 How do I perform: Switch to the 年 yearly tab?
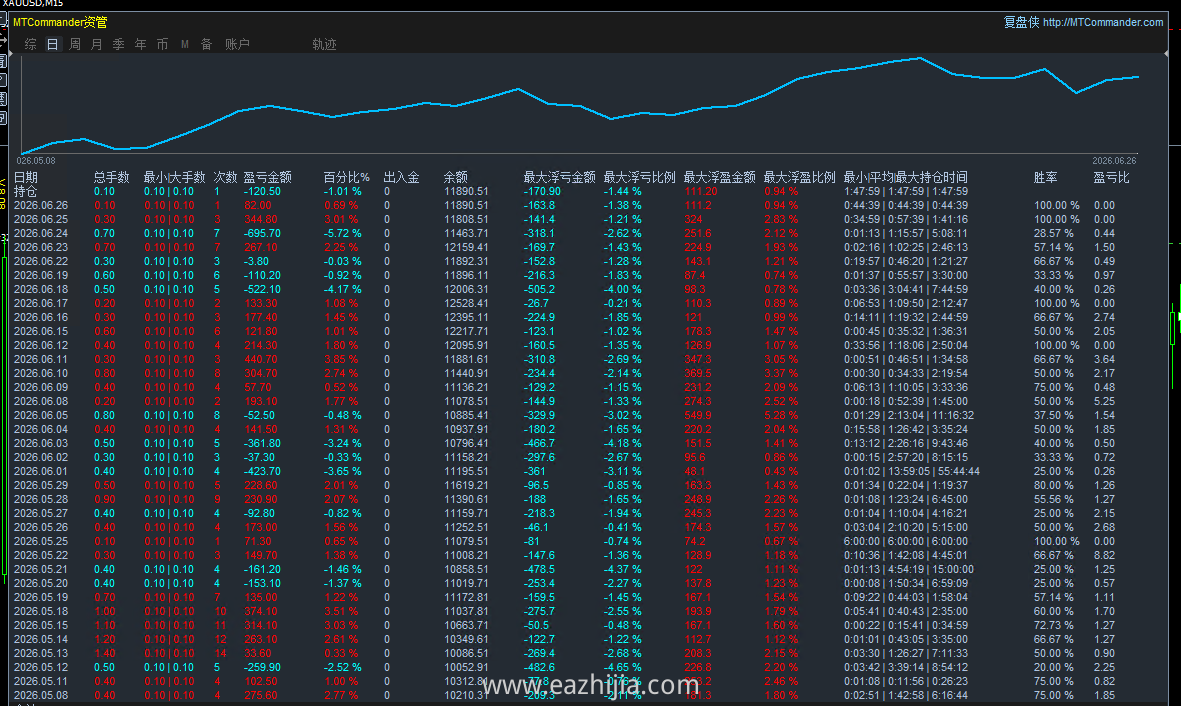coord(140,44)
